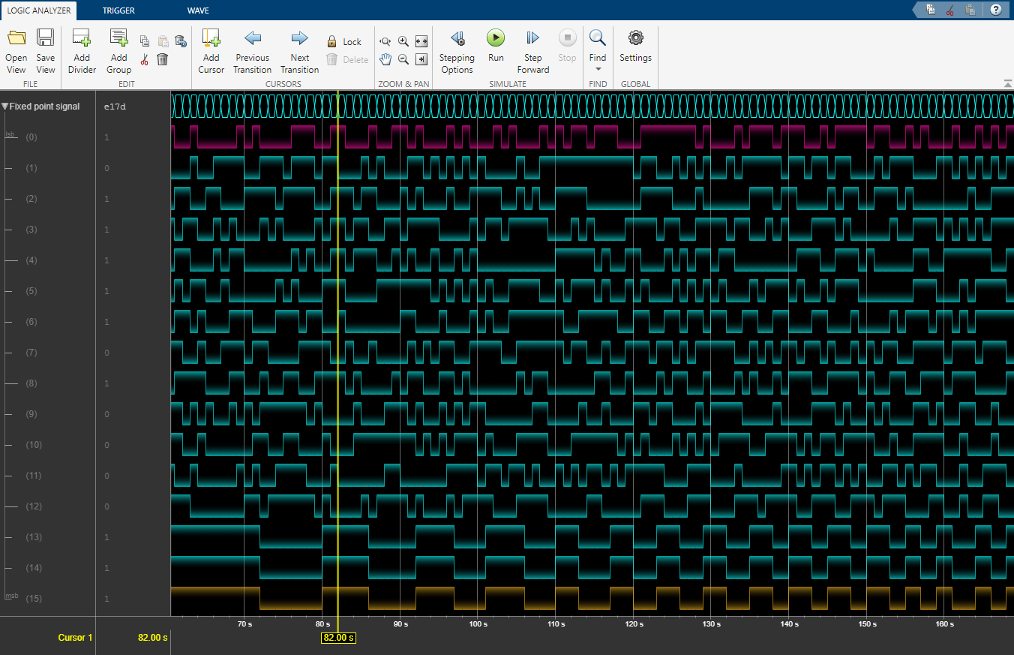Lock Cursor 1 in place

[345, 40]
